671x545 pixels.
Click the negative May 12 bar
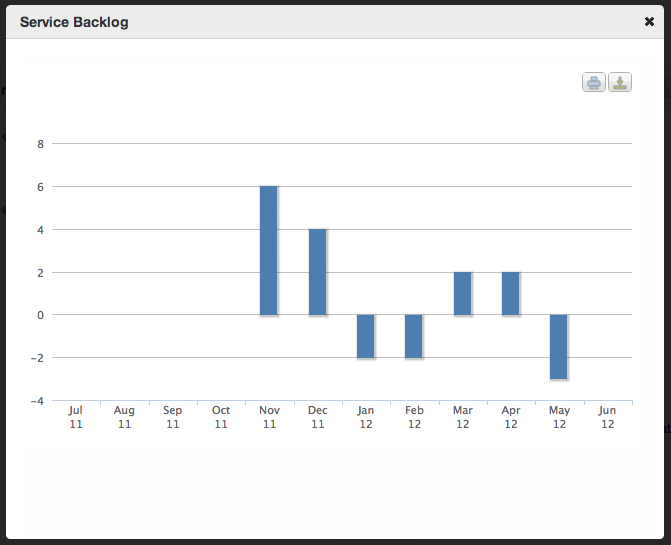pyautogui.click(x=558, y=347)
